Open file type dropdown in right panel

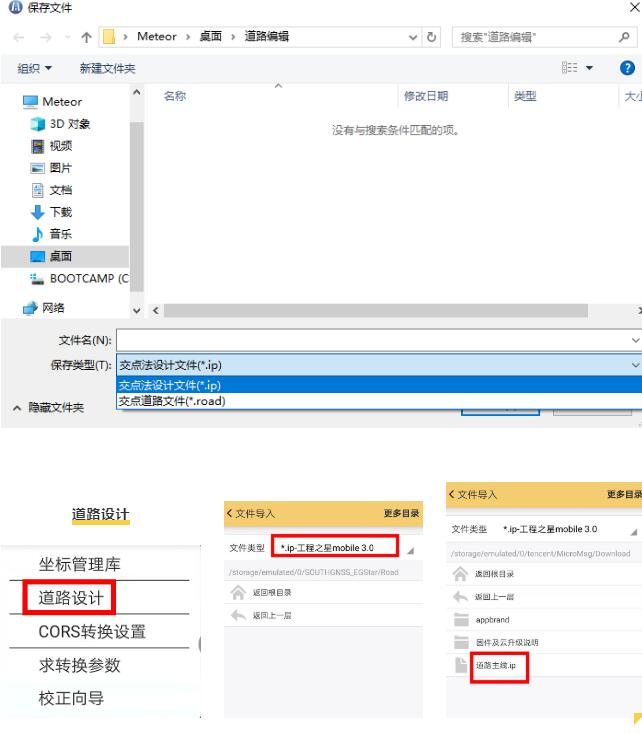click(634, 532)
